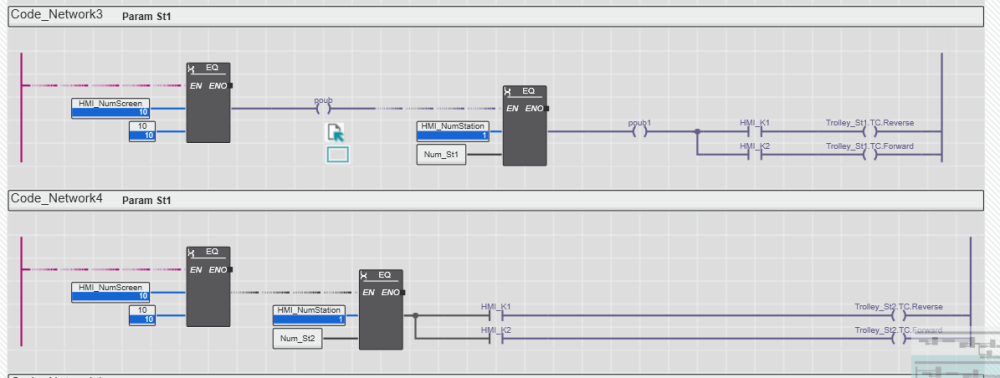Click the Code_Network3 header bar

pos(496,17)
